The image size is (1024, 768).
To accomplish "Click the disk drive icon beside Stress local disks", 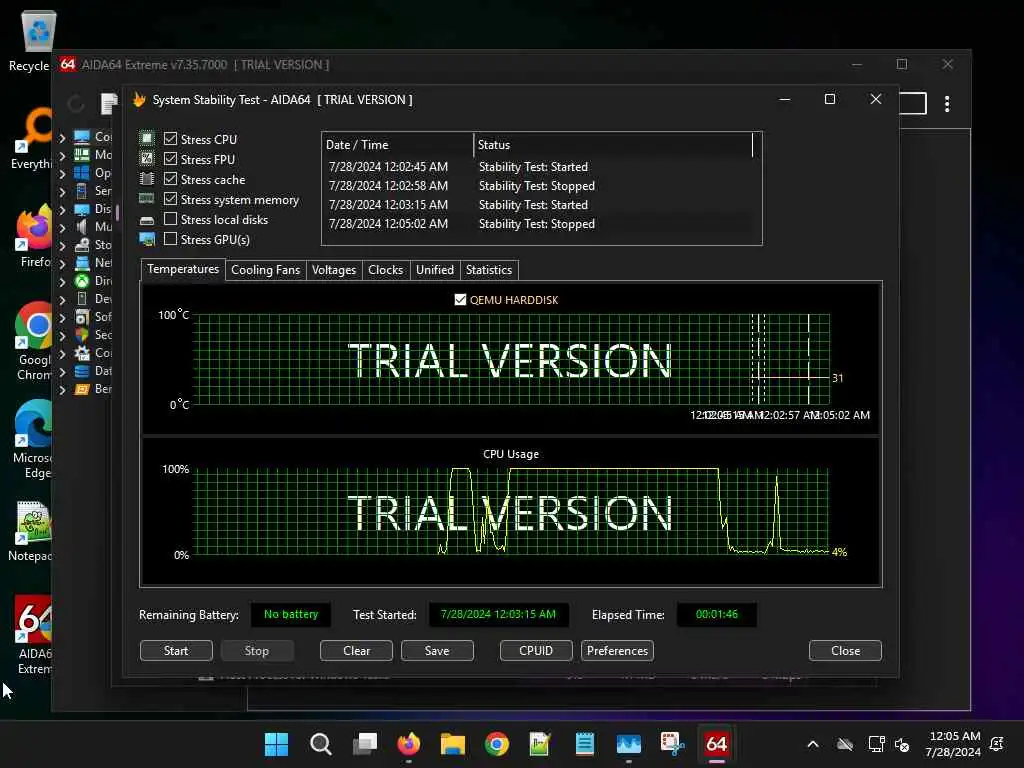I will click(x=147, y=220).
